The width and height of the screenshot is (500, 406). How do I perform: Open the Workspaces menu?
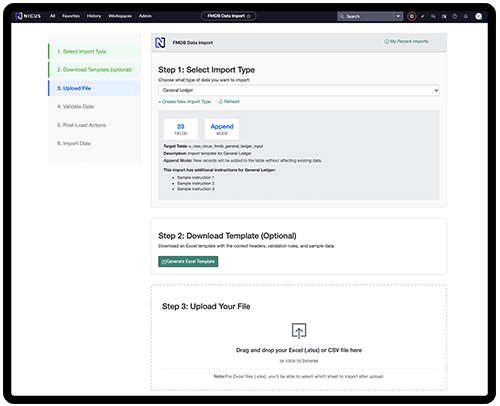pos(120,16)
